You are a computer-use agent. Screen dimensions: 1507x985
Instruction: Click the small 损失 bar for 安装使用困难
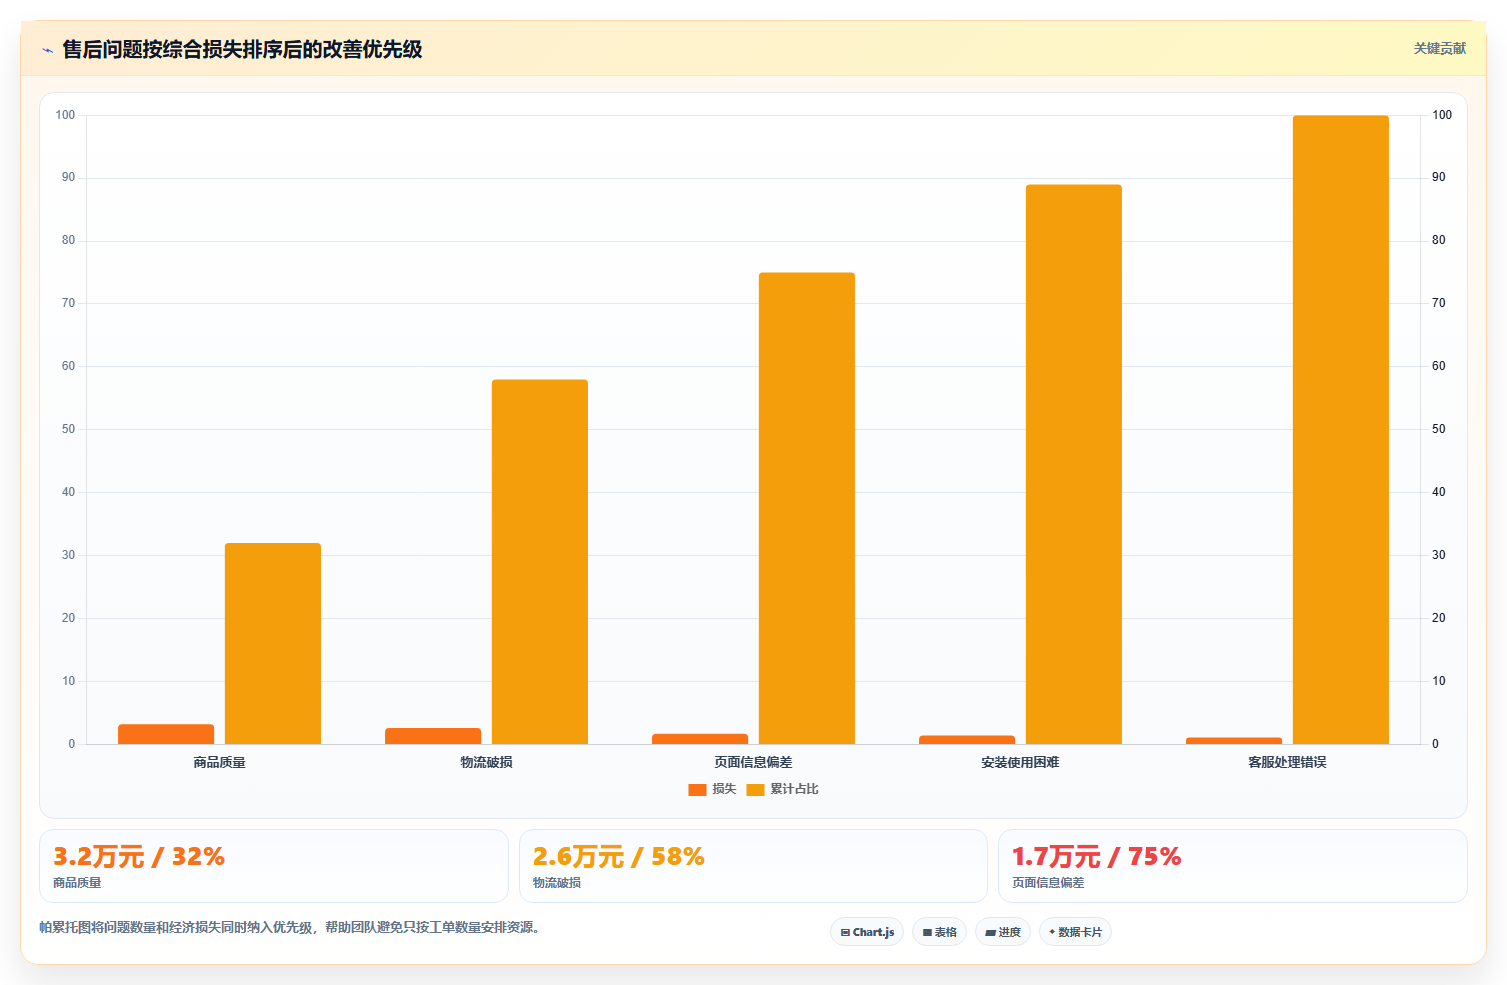tap(967, 740)
